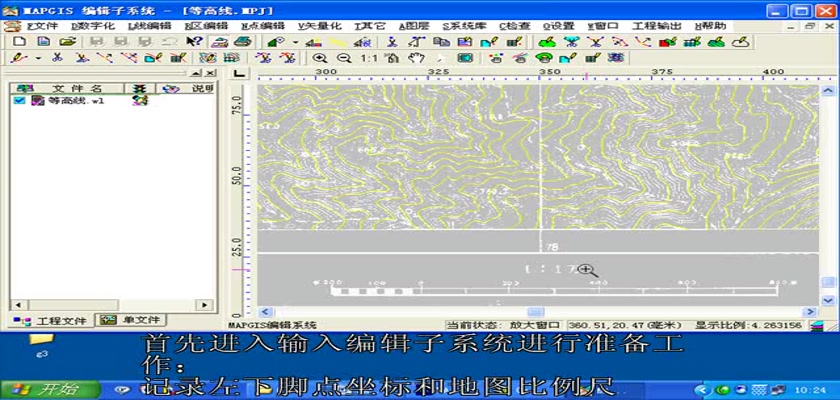Uncheck the 等高线.wl file checkbox
This screenshot has height=400, width=840.
pyautogui.click(x=19, y=100)
